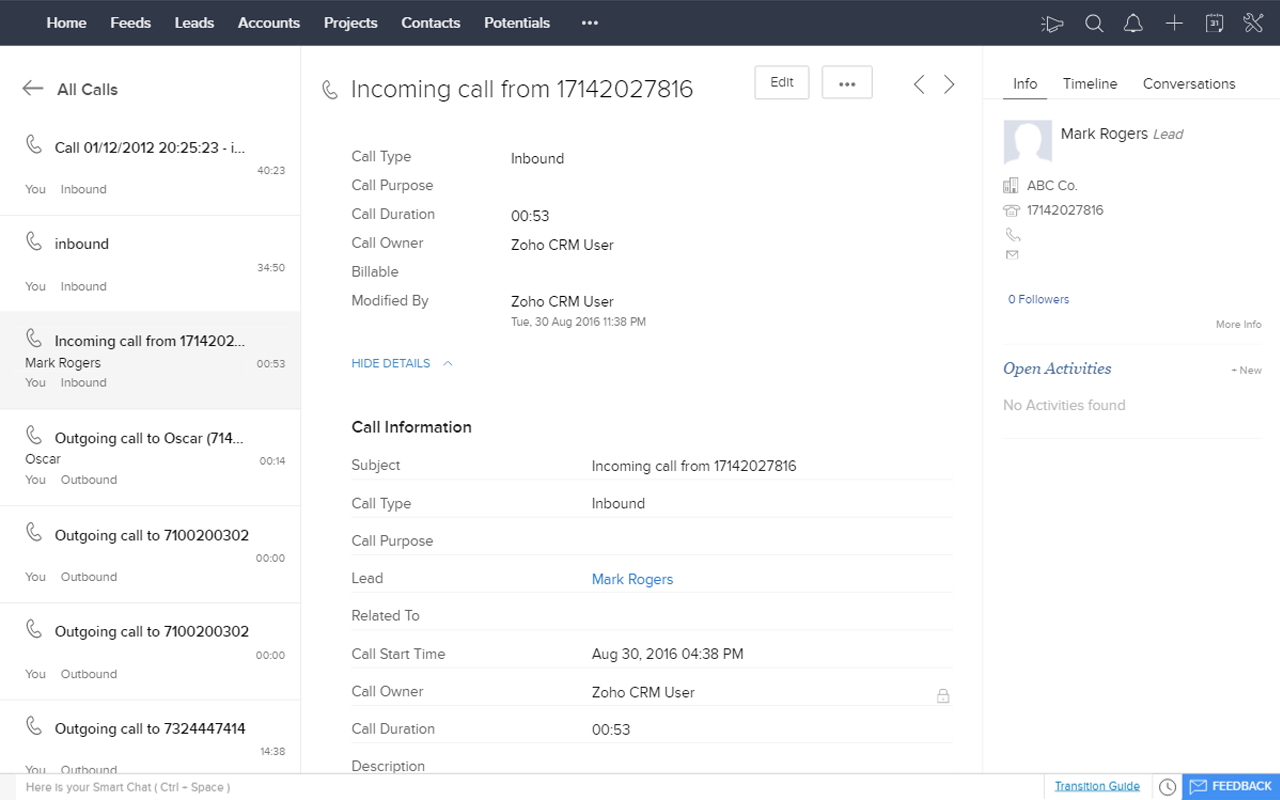Image resolution: width=1280 pixels, height=800 pixels.
Task: Click the Edit button
Action: coord(781,82)
